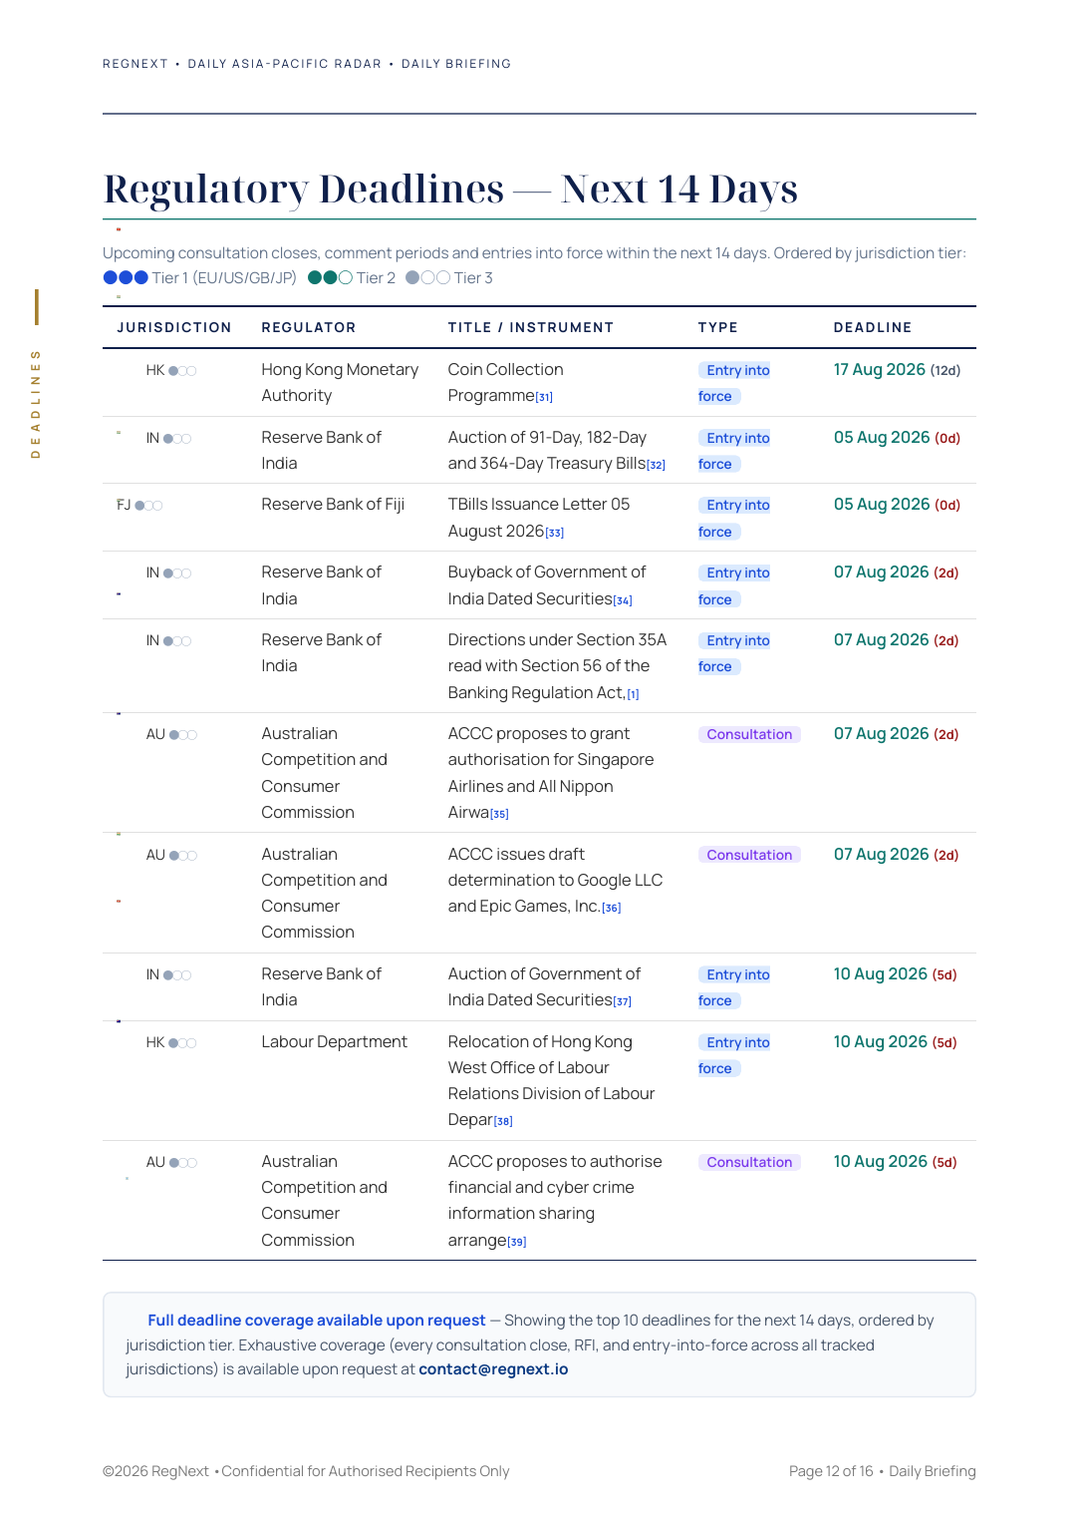Click tier dots beside IN in Treasury Bills row
Viewport: 1080px width, 1528px height.
[x=177, y=439]
